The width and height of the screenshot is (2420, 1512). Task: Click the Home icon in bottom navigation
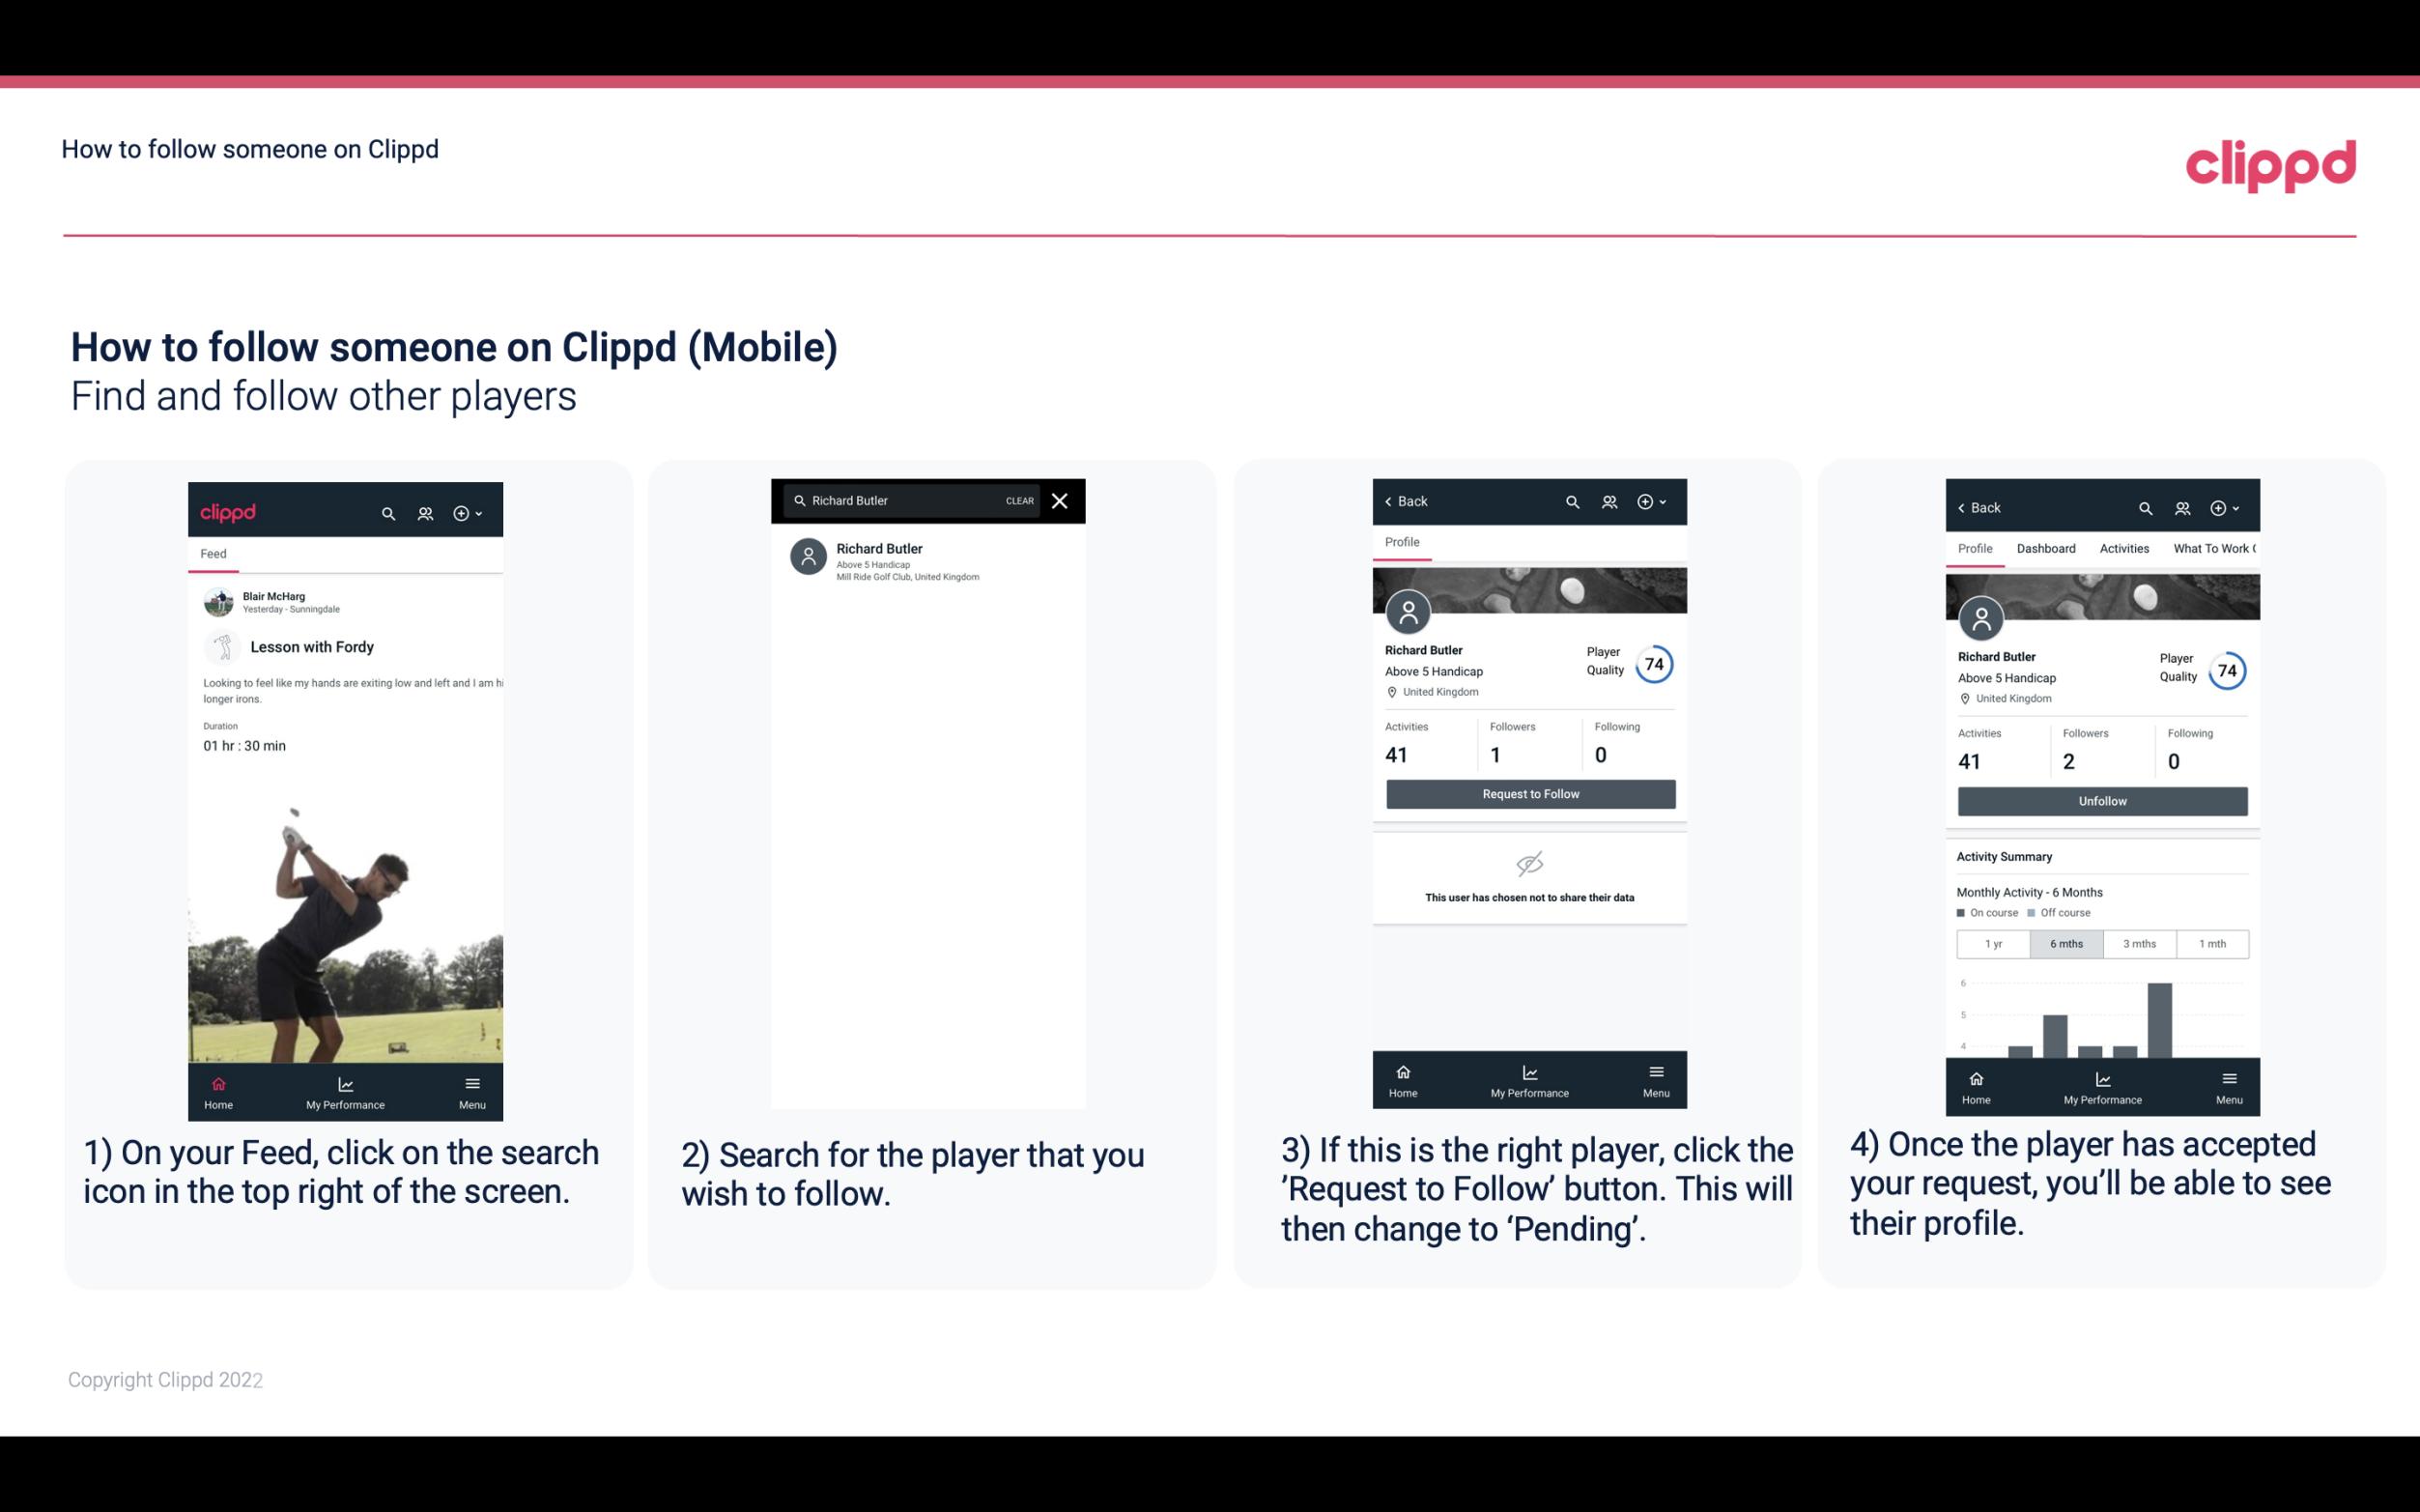221,1083
